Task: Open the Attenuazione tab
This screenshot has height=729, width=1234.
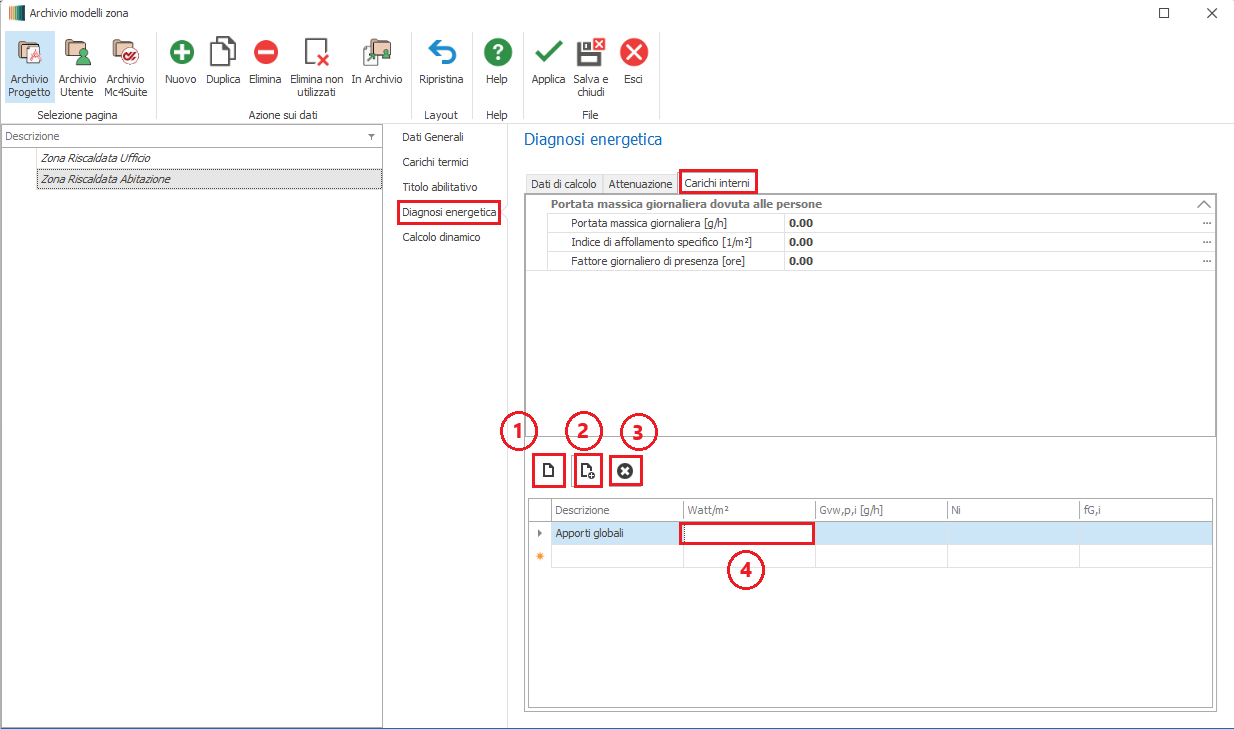Action: (x=641, y=184)
